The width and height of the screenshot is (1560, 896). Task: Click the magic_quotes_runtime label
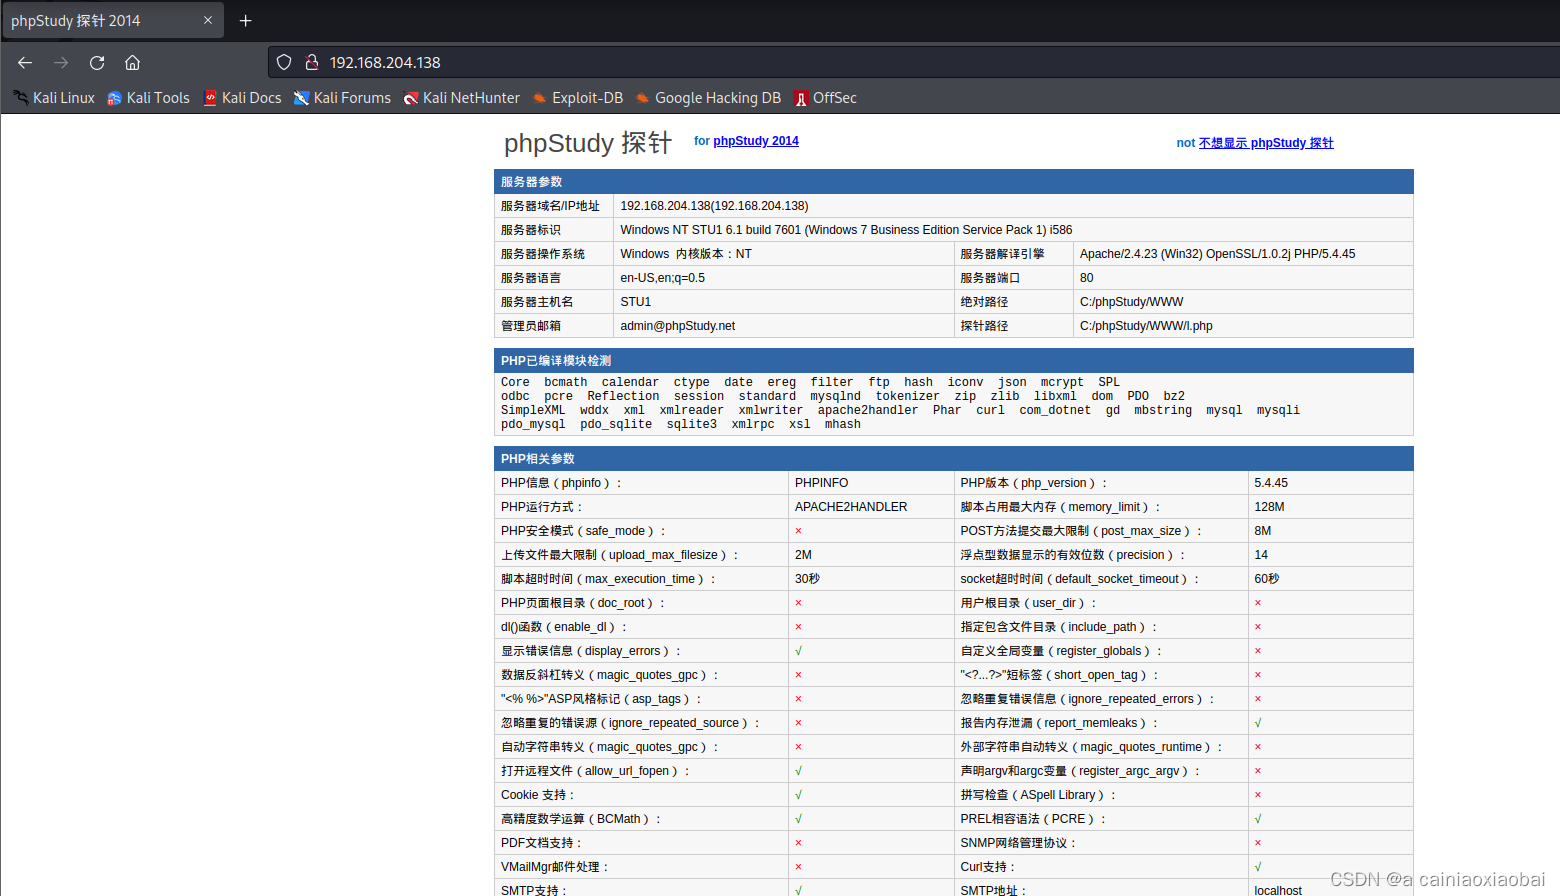point(1091,747)
